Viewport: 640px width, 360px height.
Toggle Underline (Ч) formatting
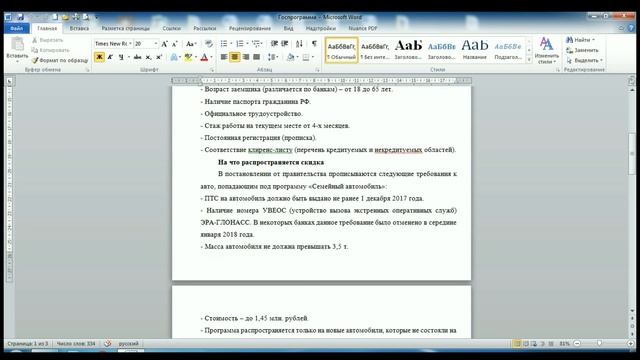(121, 57)
